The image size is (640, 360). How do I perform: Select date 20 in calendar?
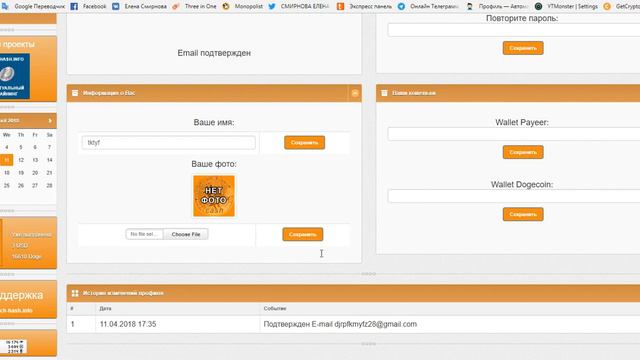(x=35, y=173)
